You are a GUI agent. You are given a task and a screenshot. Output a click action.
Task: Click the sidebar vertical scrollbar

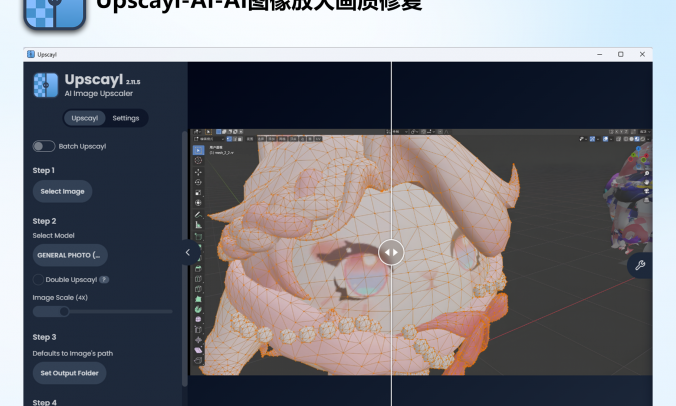point(185,259)
